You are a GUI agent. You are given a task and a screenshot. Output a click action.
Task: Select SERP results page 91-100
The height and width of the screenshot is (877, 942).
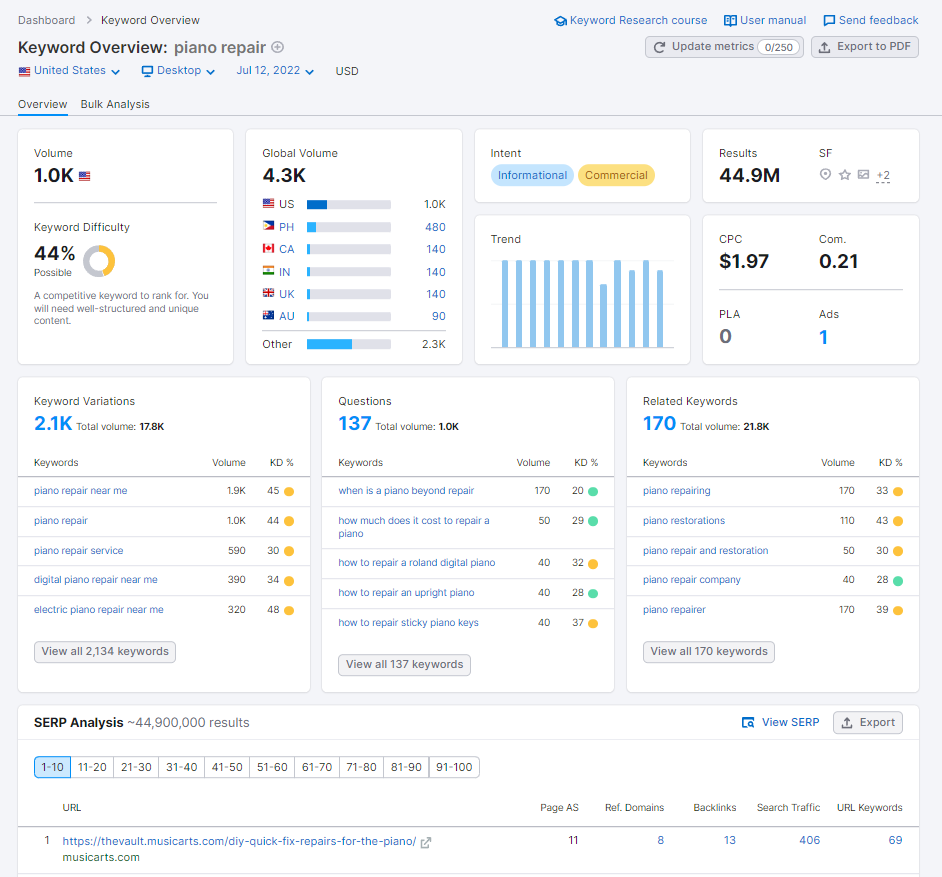click(454, 767)
